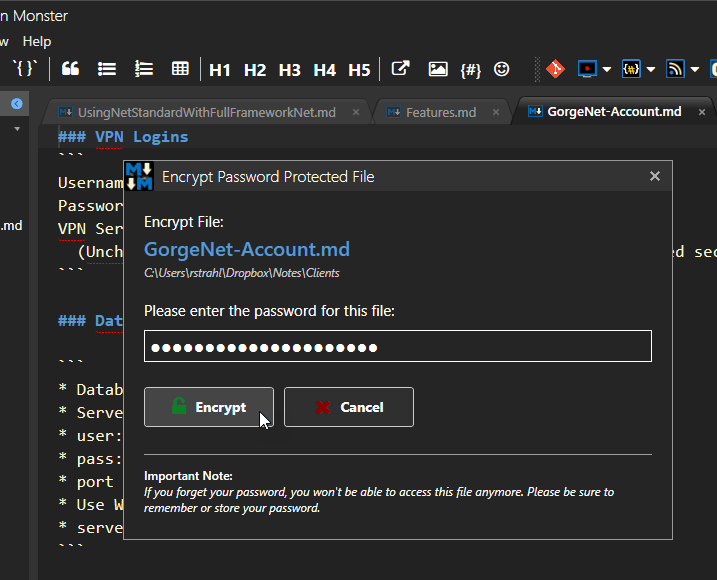Image resolution: width=717 pixels, height=580 pixels.
Task: Click the Encrypt button
Action: [x=209, y=407]
